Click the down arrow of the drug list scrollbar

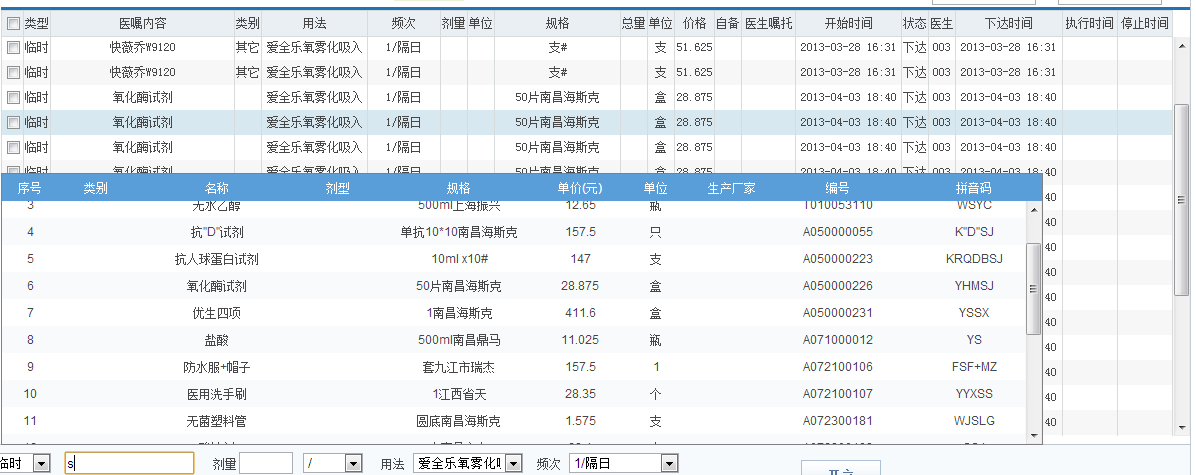pyautogui.click(x=1033, y=435)
